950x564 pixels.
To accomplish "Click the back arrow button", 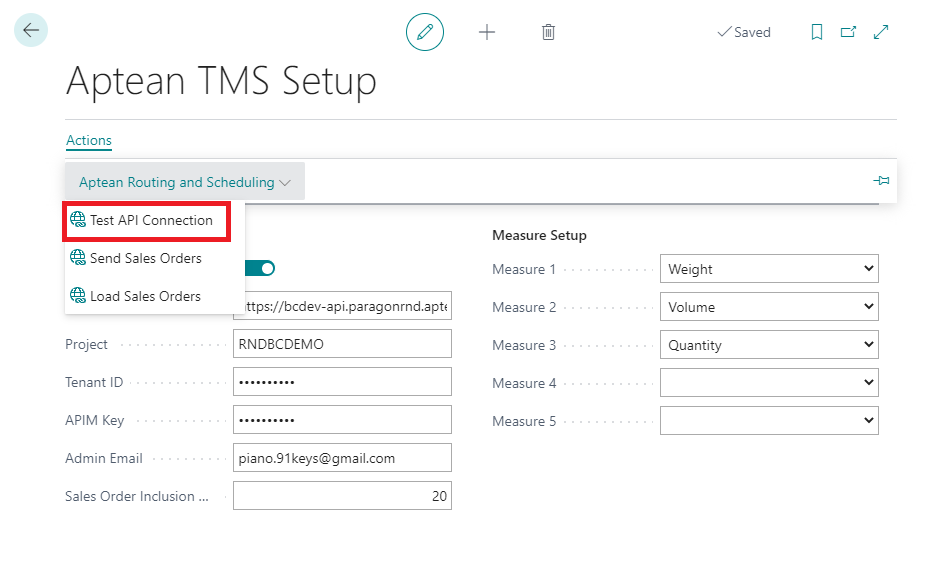I will 31,31.
